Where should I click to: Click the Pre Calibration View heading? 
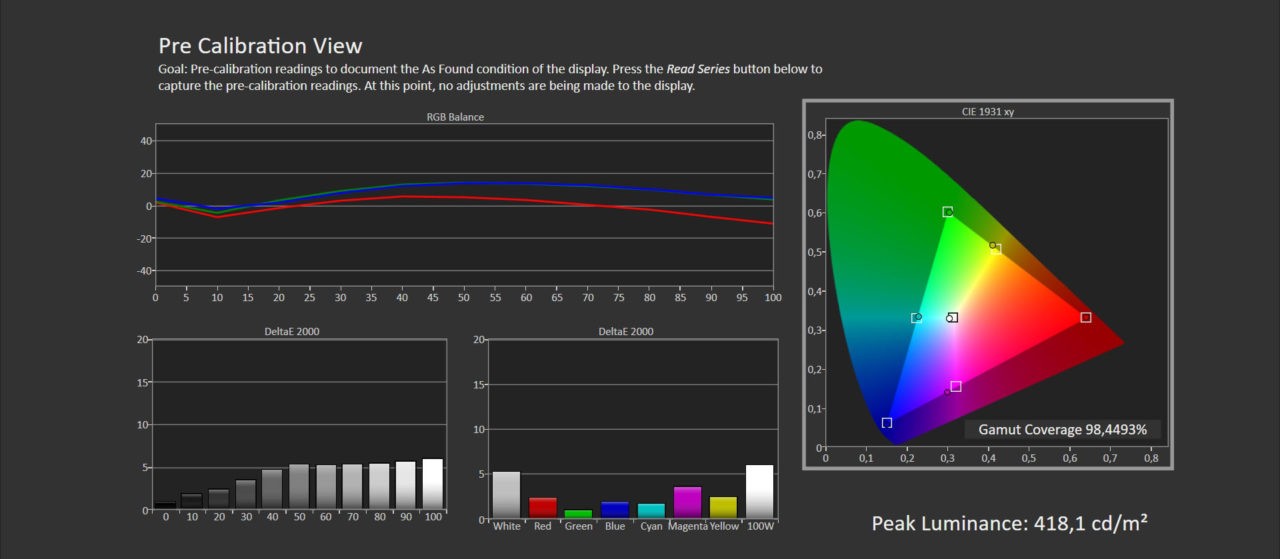pyautogui.click(x=260, y=46)
